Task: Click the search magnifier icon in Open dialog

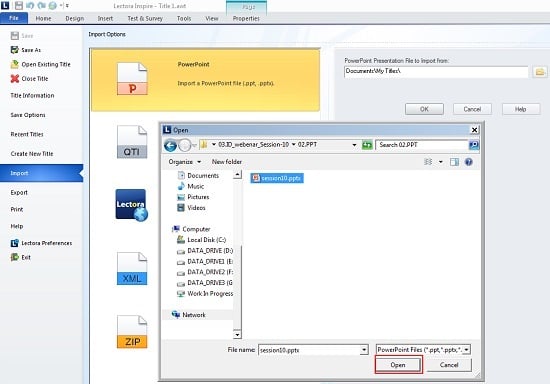Action: pos(474,145)
